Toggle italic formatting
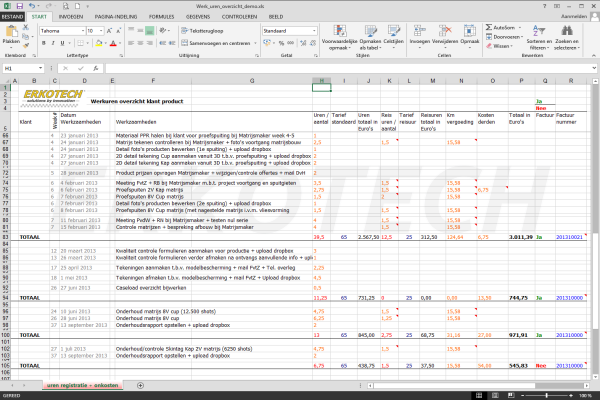600x400 pixels. point(51,44)
